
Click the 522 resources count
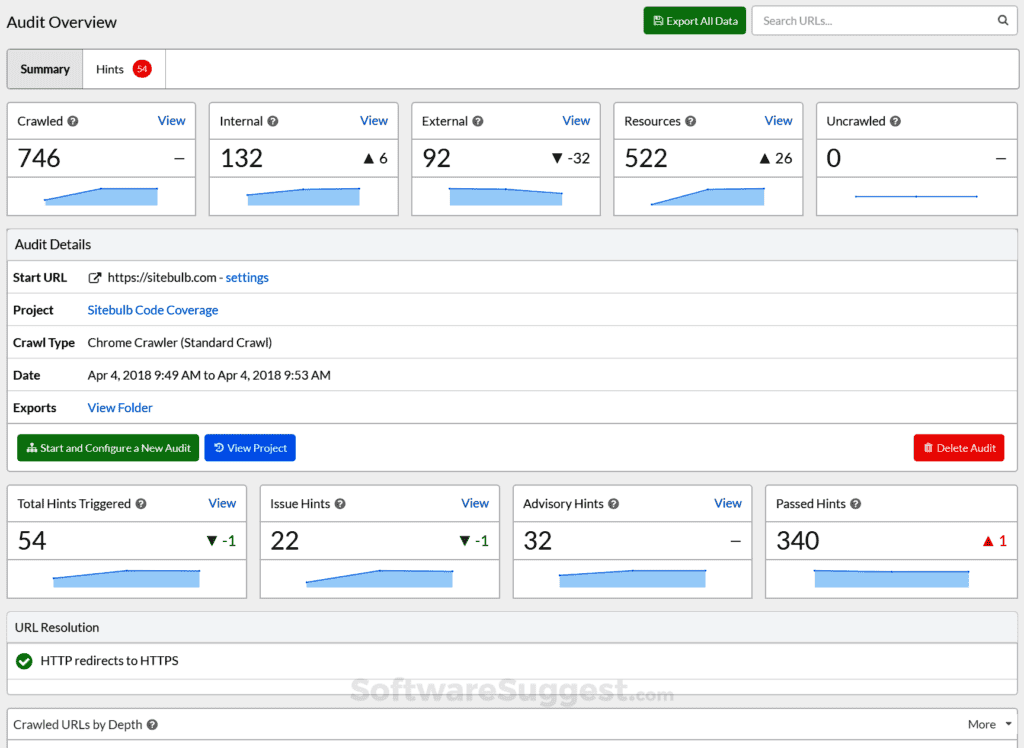click(646, 158)
